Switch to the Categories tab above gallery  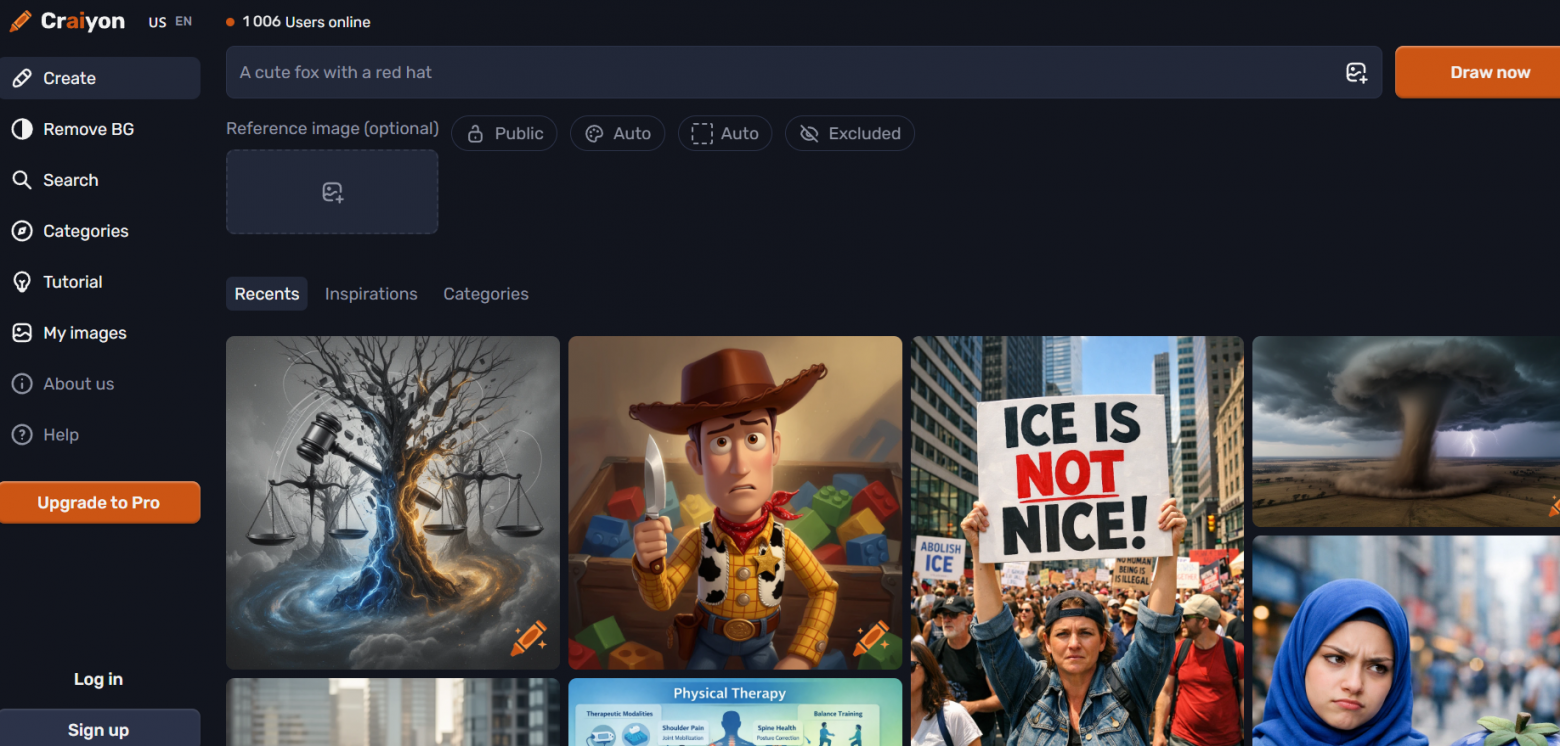point(486,294)
